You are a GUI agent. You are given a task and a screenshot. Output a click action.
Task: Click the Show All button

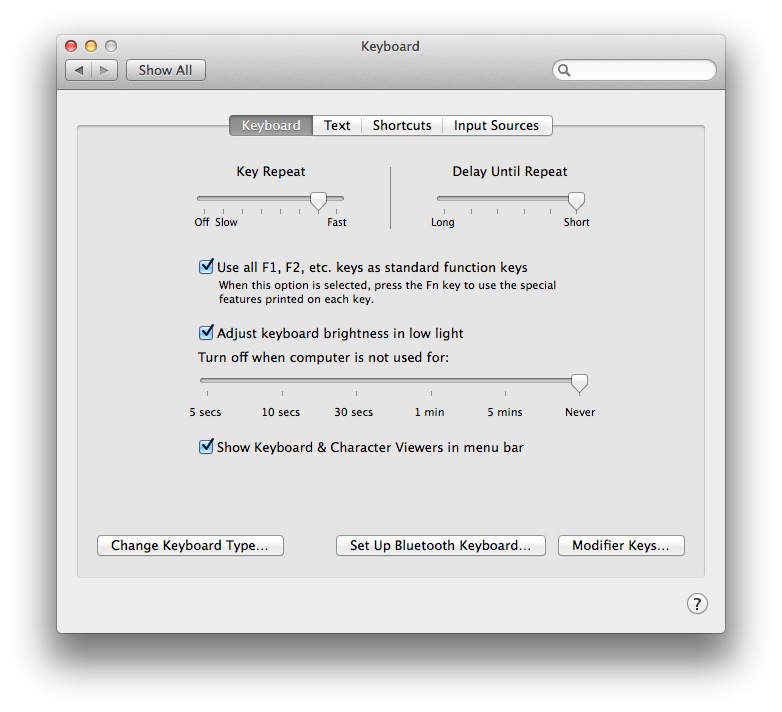(166, 70)
